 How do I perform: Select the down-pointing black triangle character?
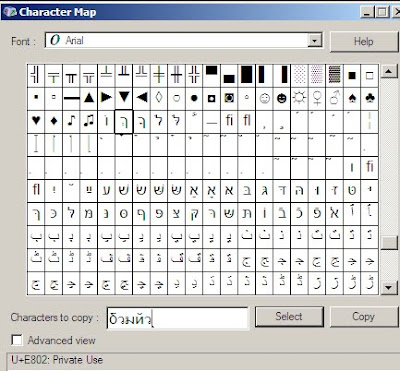124,98
